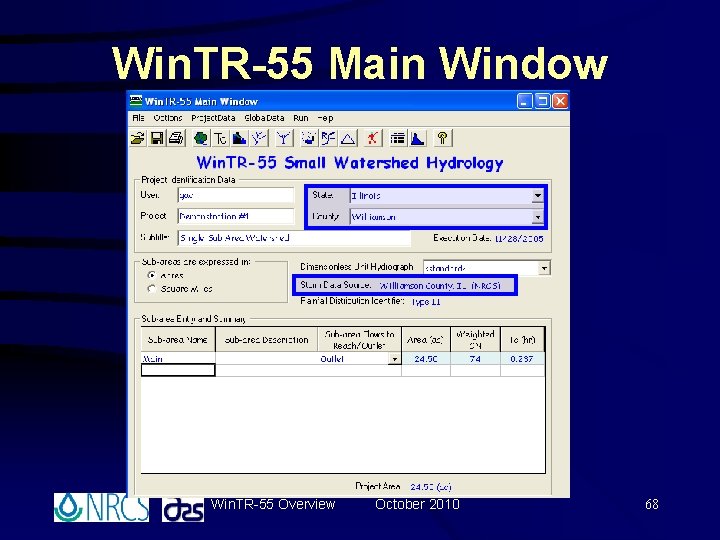Open Storm Data rain cloud icon

[x=309, y=138]
